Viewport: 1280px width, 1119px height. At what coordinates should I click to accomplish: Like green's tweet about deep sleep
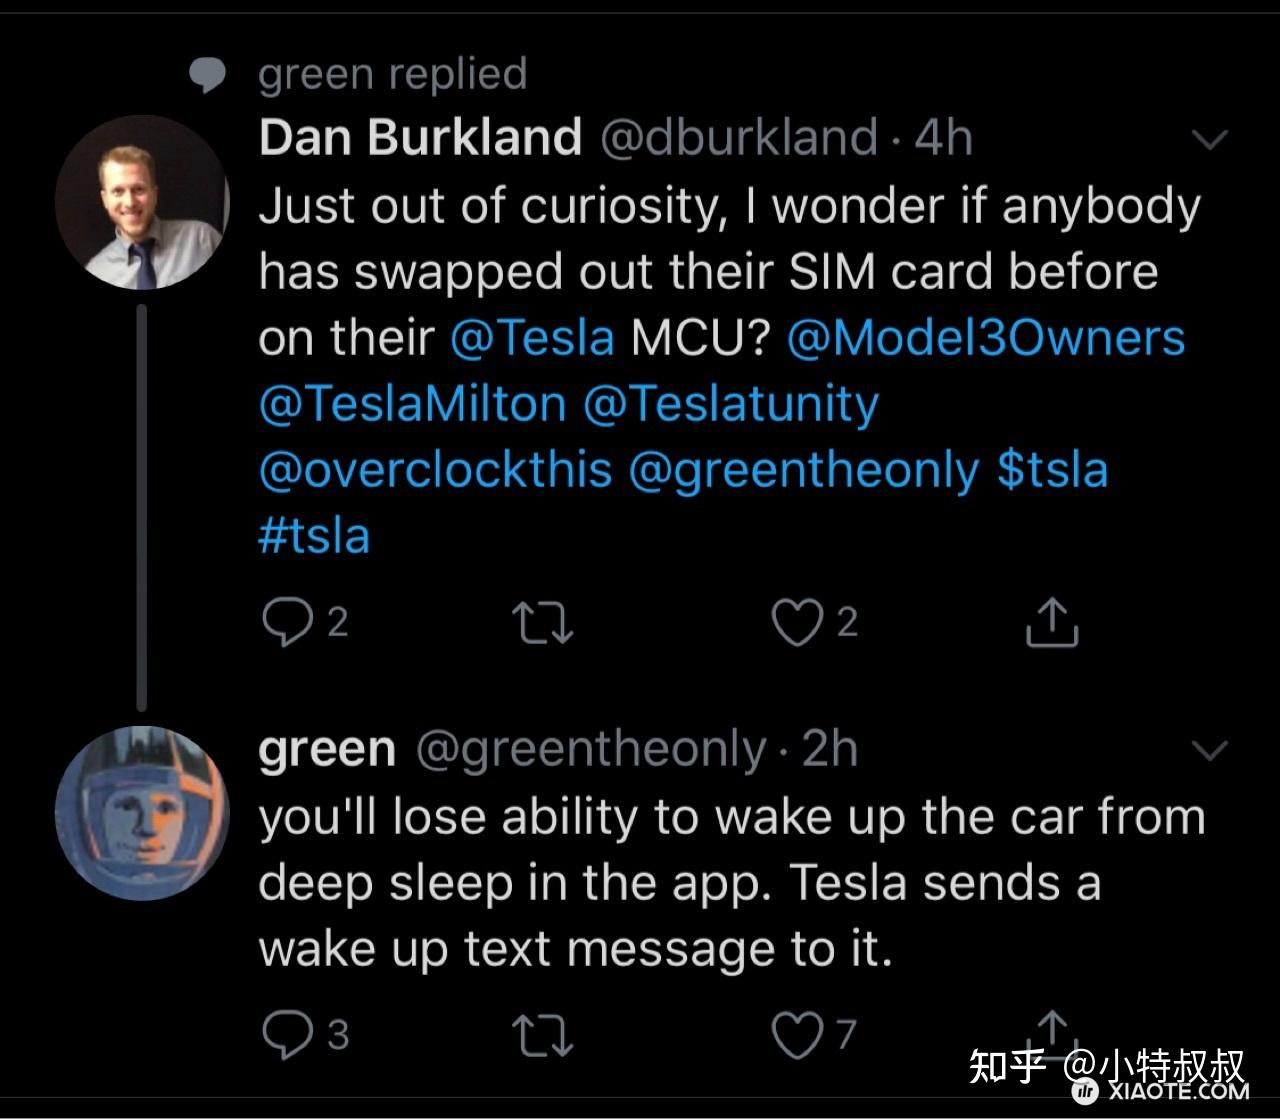pos(797,1034)
